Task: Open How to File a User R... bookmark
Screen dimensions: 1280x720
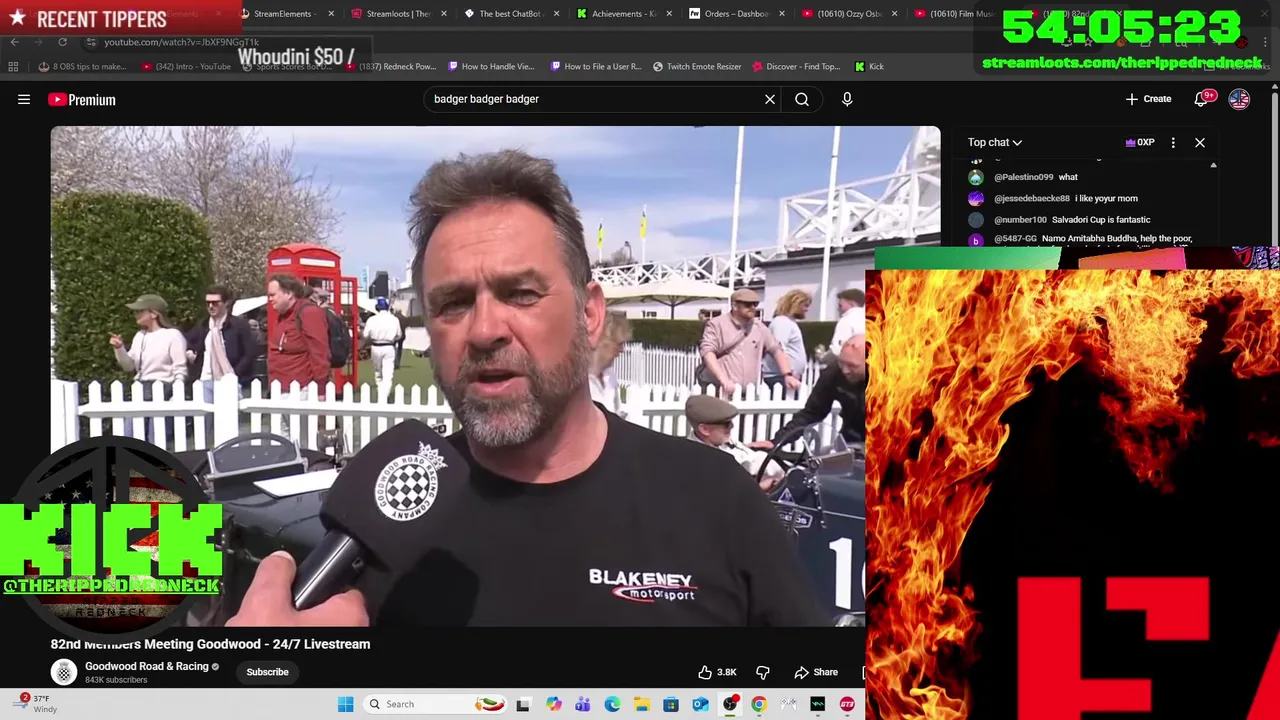Action: [595, 67]
